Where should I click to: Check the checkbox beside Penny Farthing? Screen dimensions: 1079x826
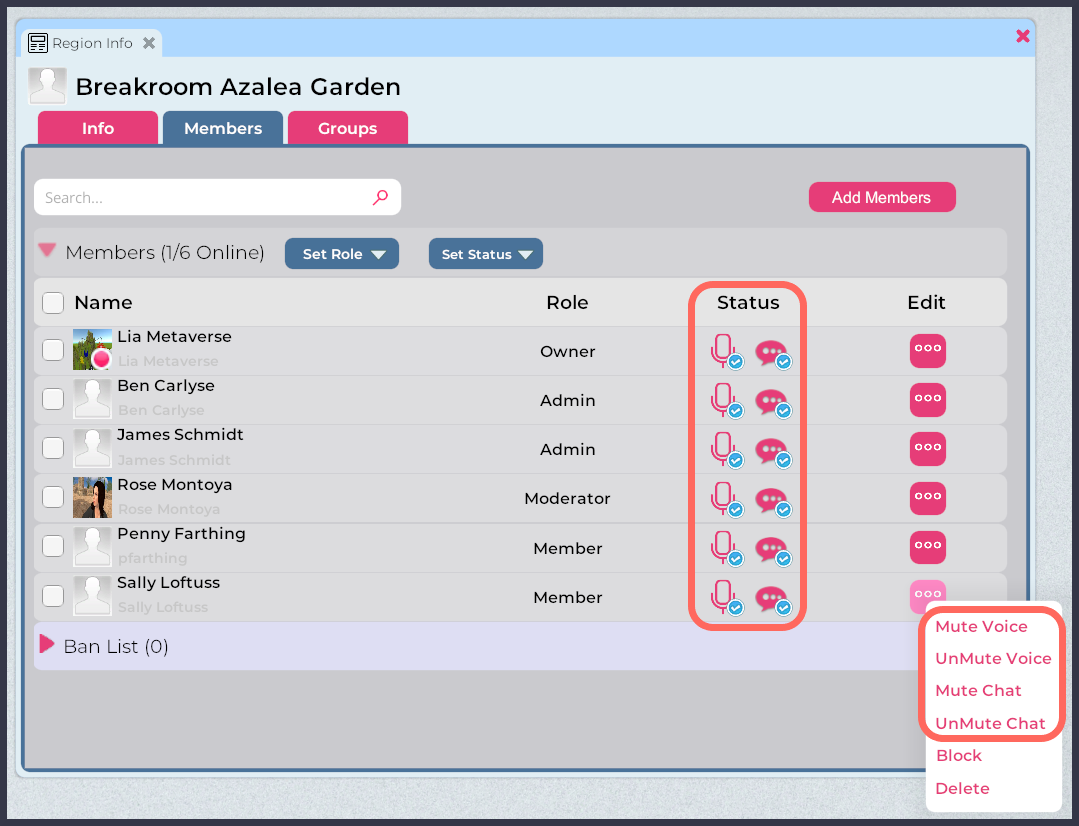click(52, 545)
